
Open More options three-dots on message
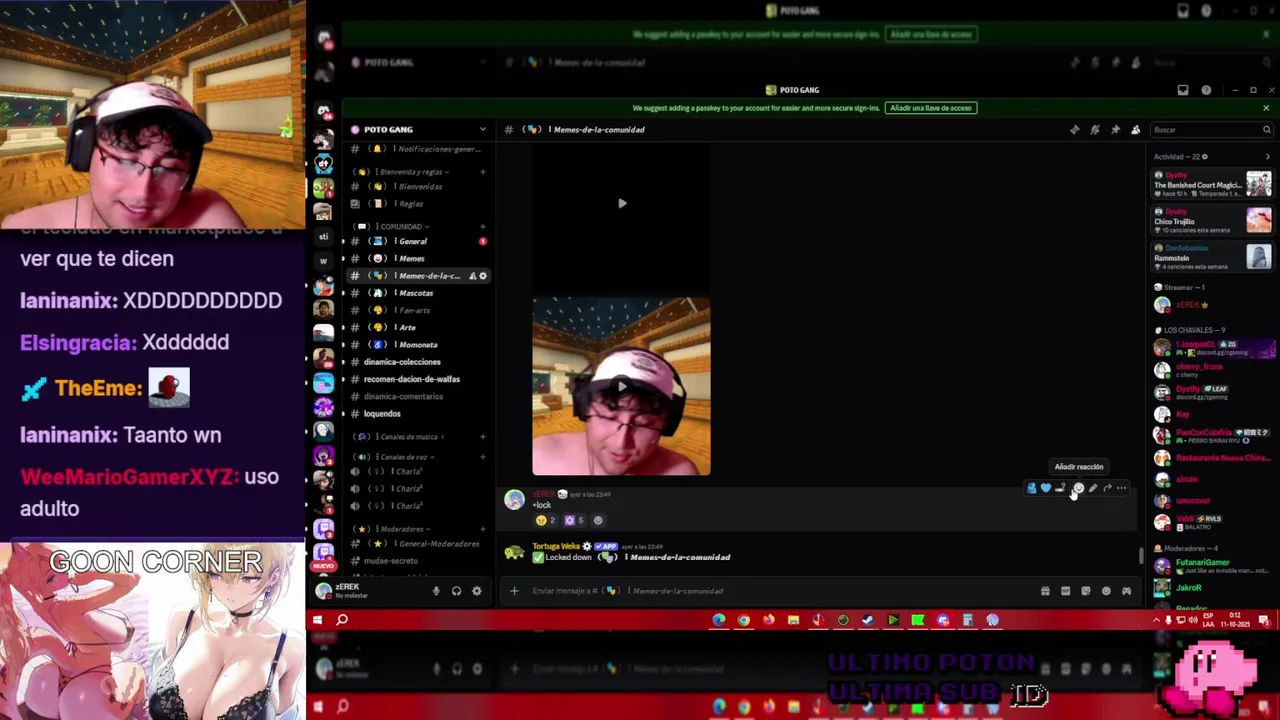1122,488
